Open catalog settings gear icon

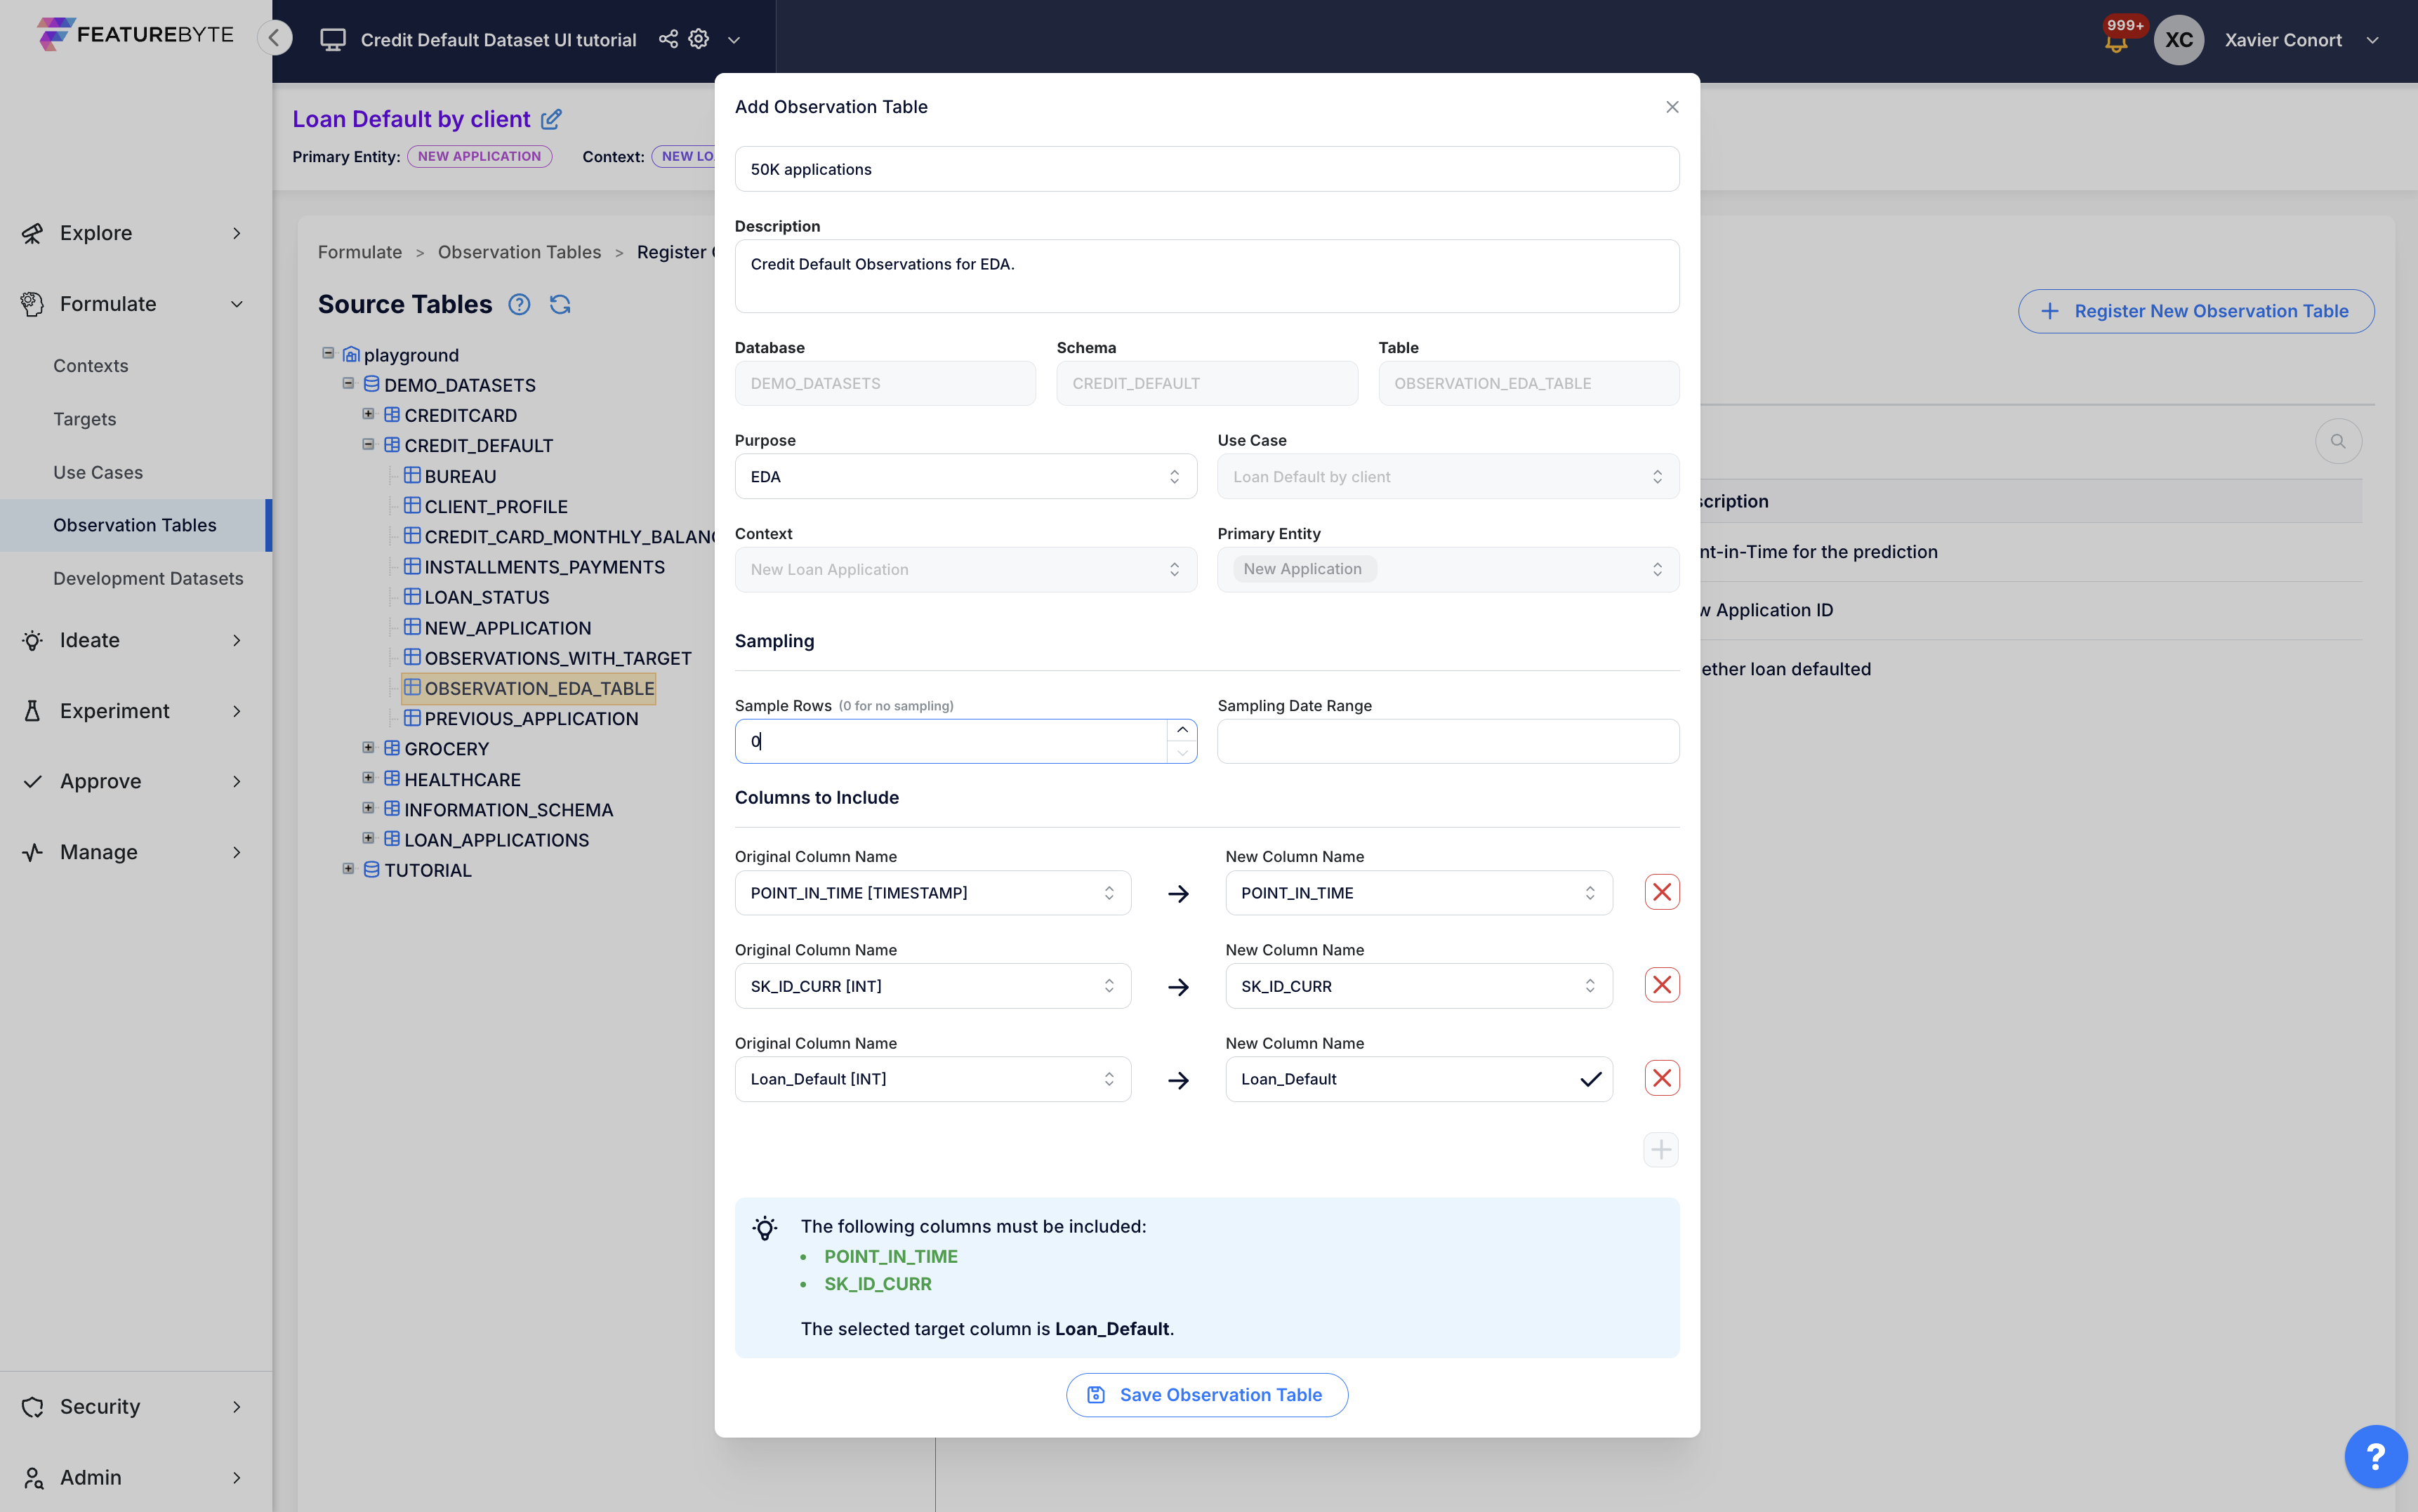(x=699, y=39)
